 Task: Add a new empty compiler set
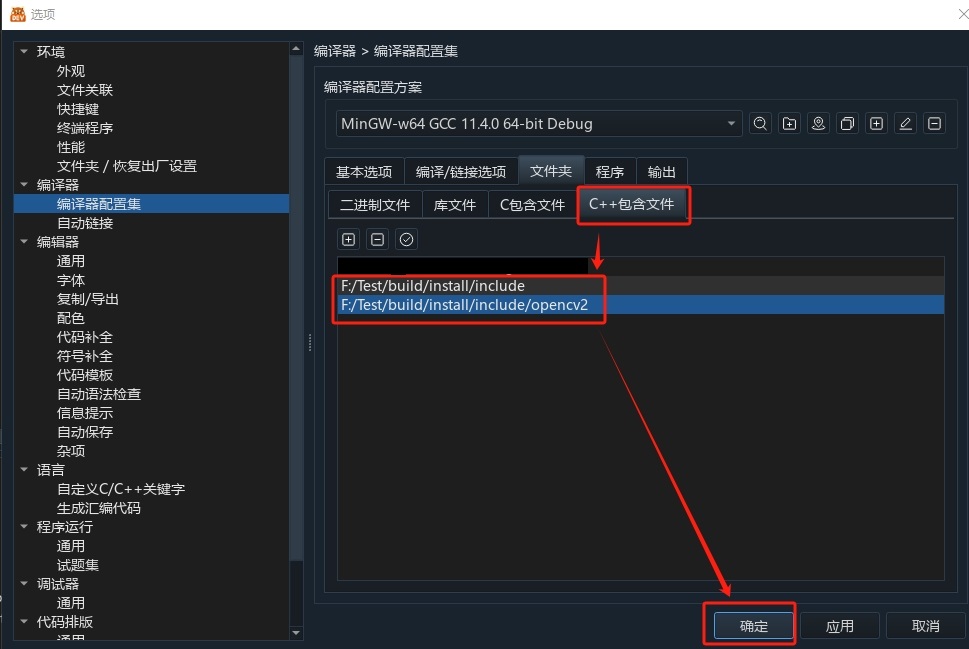[x=876, y=122]
